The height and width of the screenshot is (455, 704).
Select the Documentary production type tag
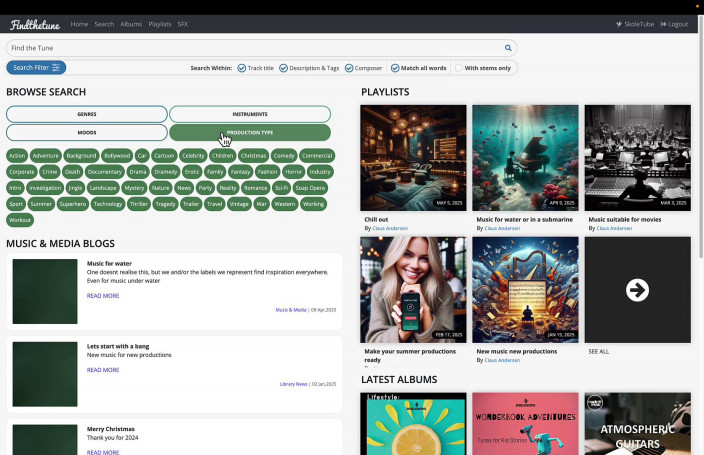pos(105,172)
